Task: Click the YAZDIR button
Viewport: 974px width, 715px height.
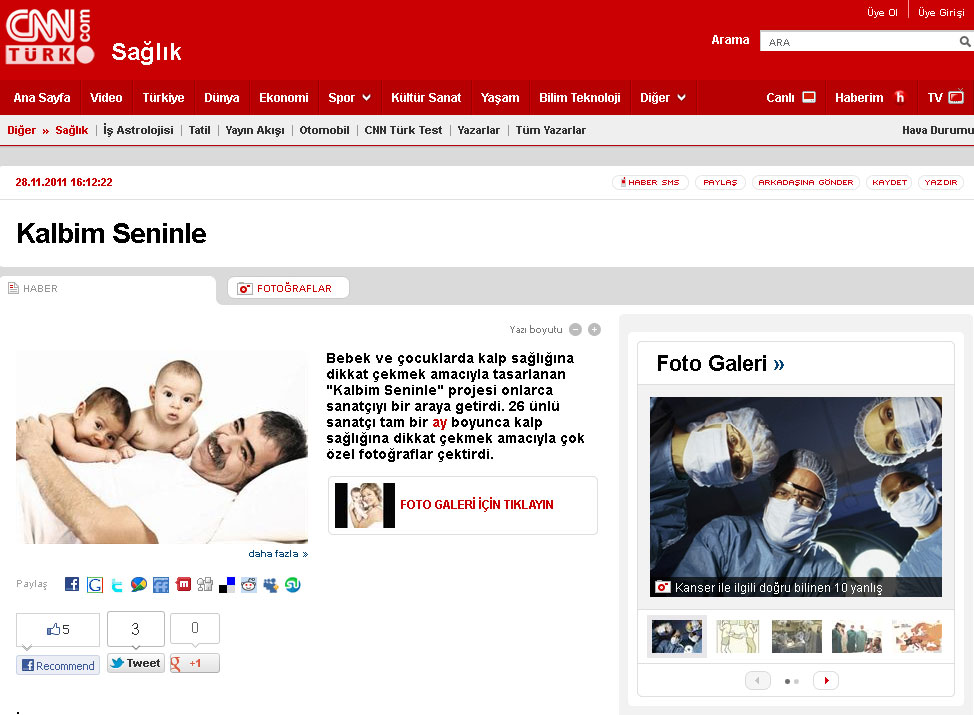Action: coord(940,182)
